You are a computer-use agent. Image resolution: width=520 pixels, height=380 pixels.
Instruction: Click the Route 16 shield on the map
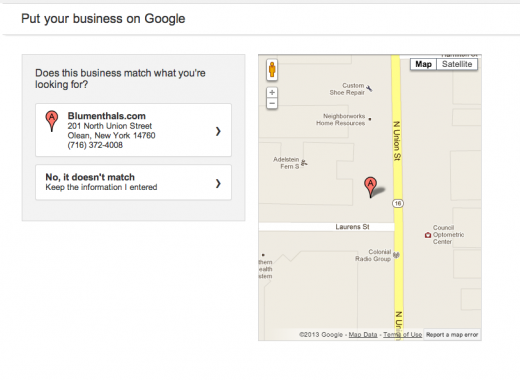click(398, 203)
